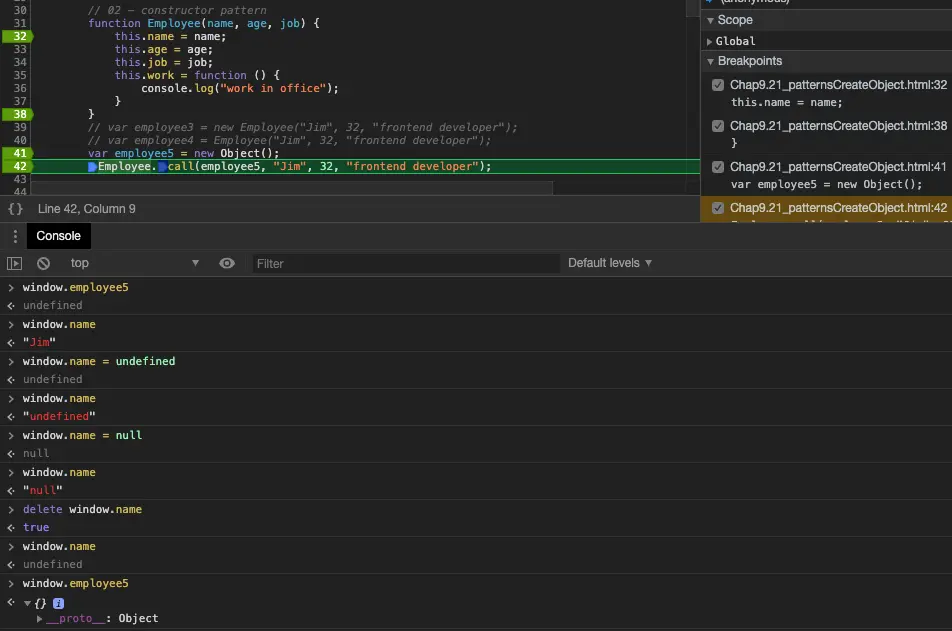Viewport: 952px width, 631px height.
Task: Collapse the Breakpoints section
Action: [x=710, y=62]
